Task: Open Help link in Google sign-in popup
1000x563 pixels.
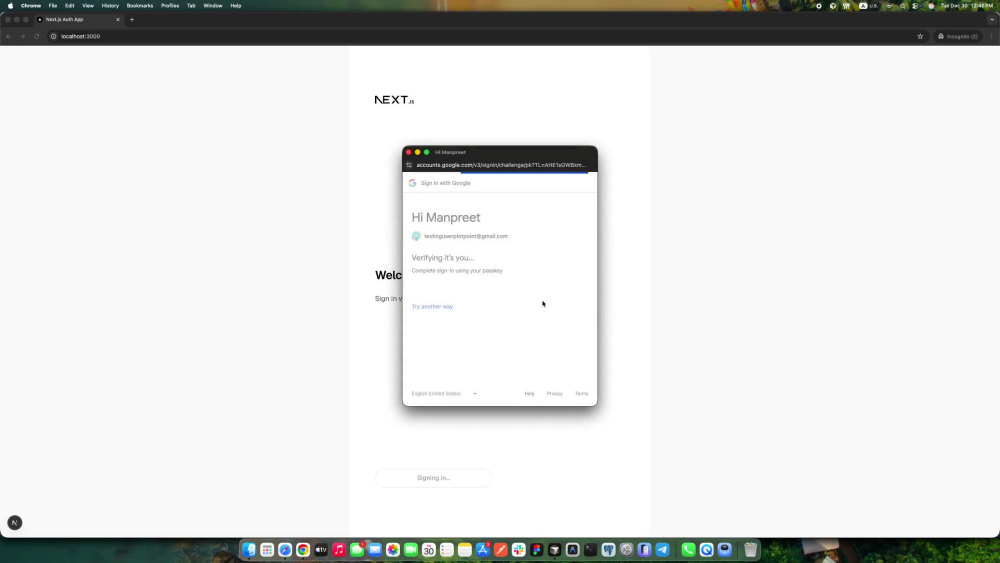Action: (529, 393)
